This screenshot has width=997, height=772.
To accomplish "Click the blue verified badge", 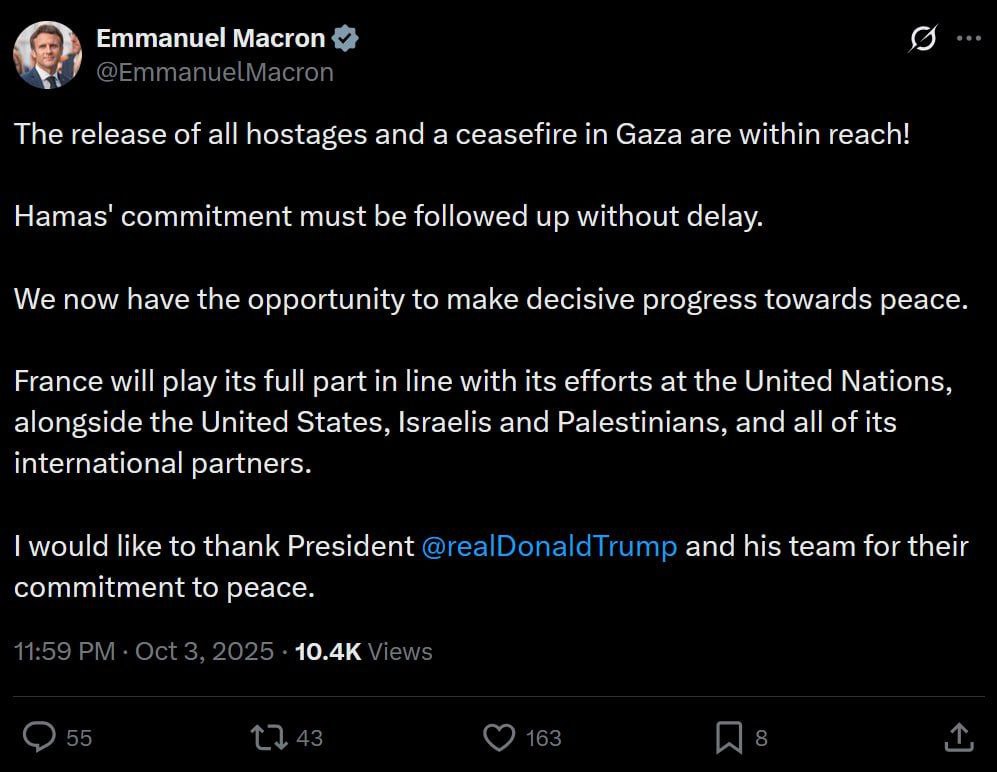I will (x=346, y=39).
